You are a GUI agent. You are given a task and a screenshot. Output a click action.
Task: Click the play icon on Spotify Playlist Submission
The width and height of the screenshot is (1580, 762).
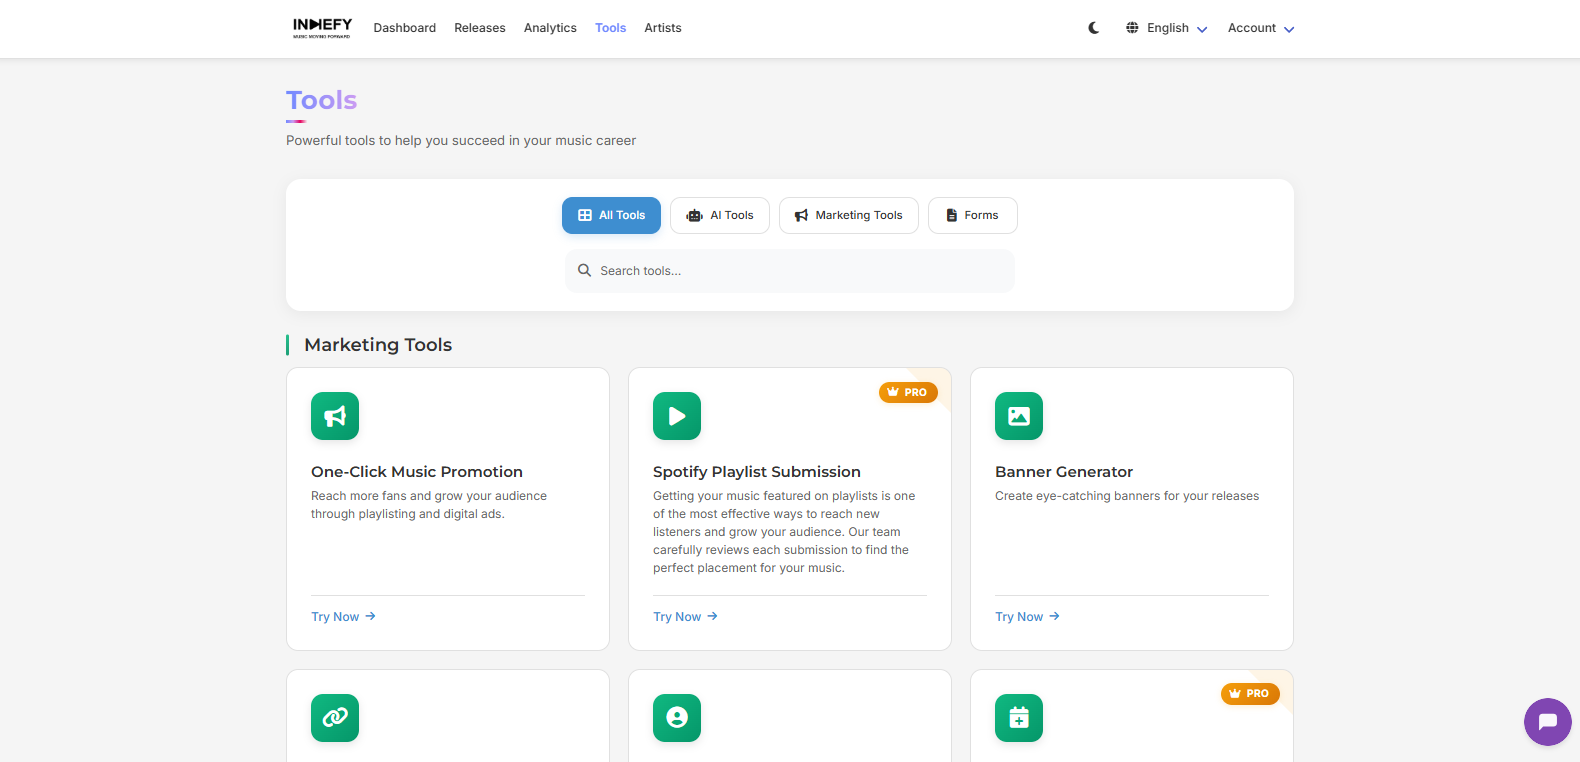(x=677, y=416)
